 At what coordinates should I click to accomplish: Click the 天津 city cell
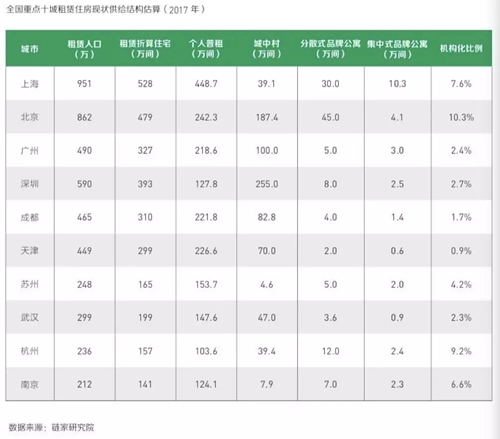pos(30,251)
